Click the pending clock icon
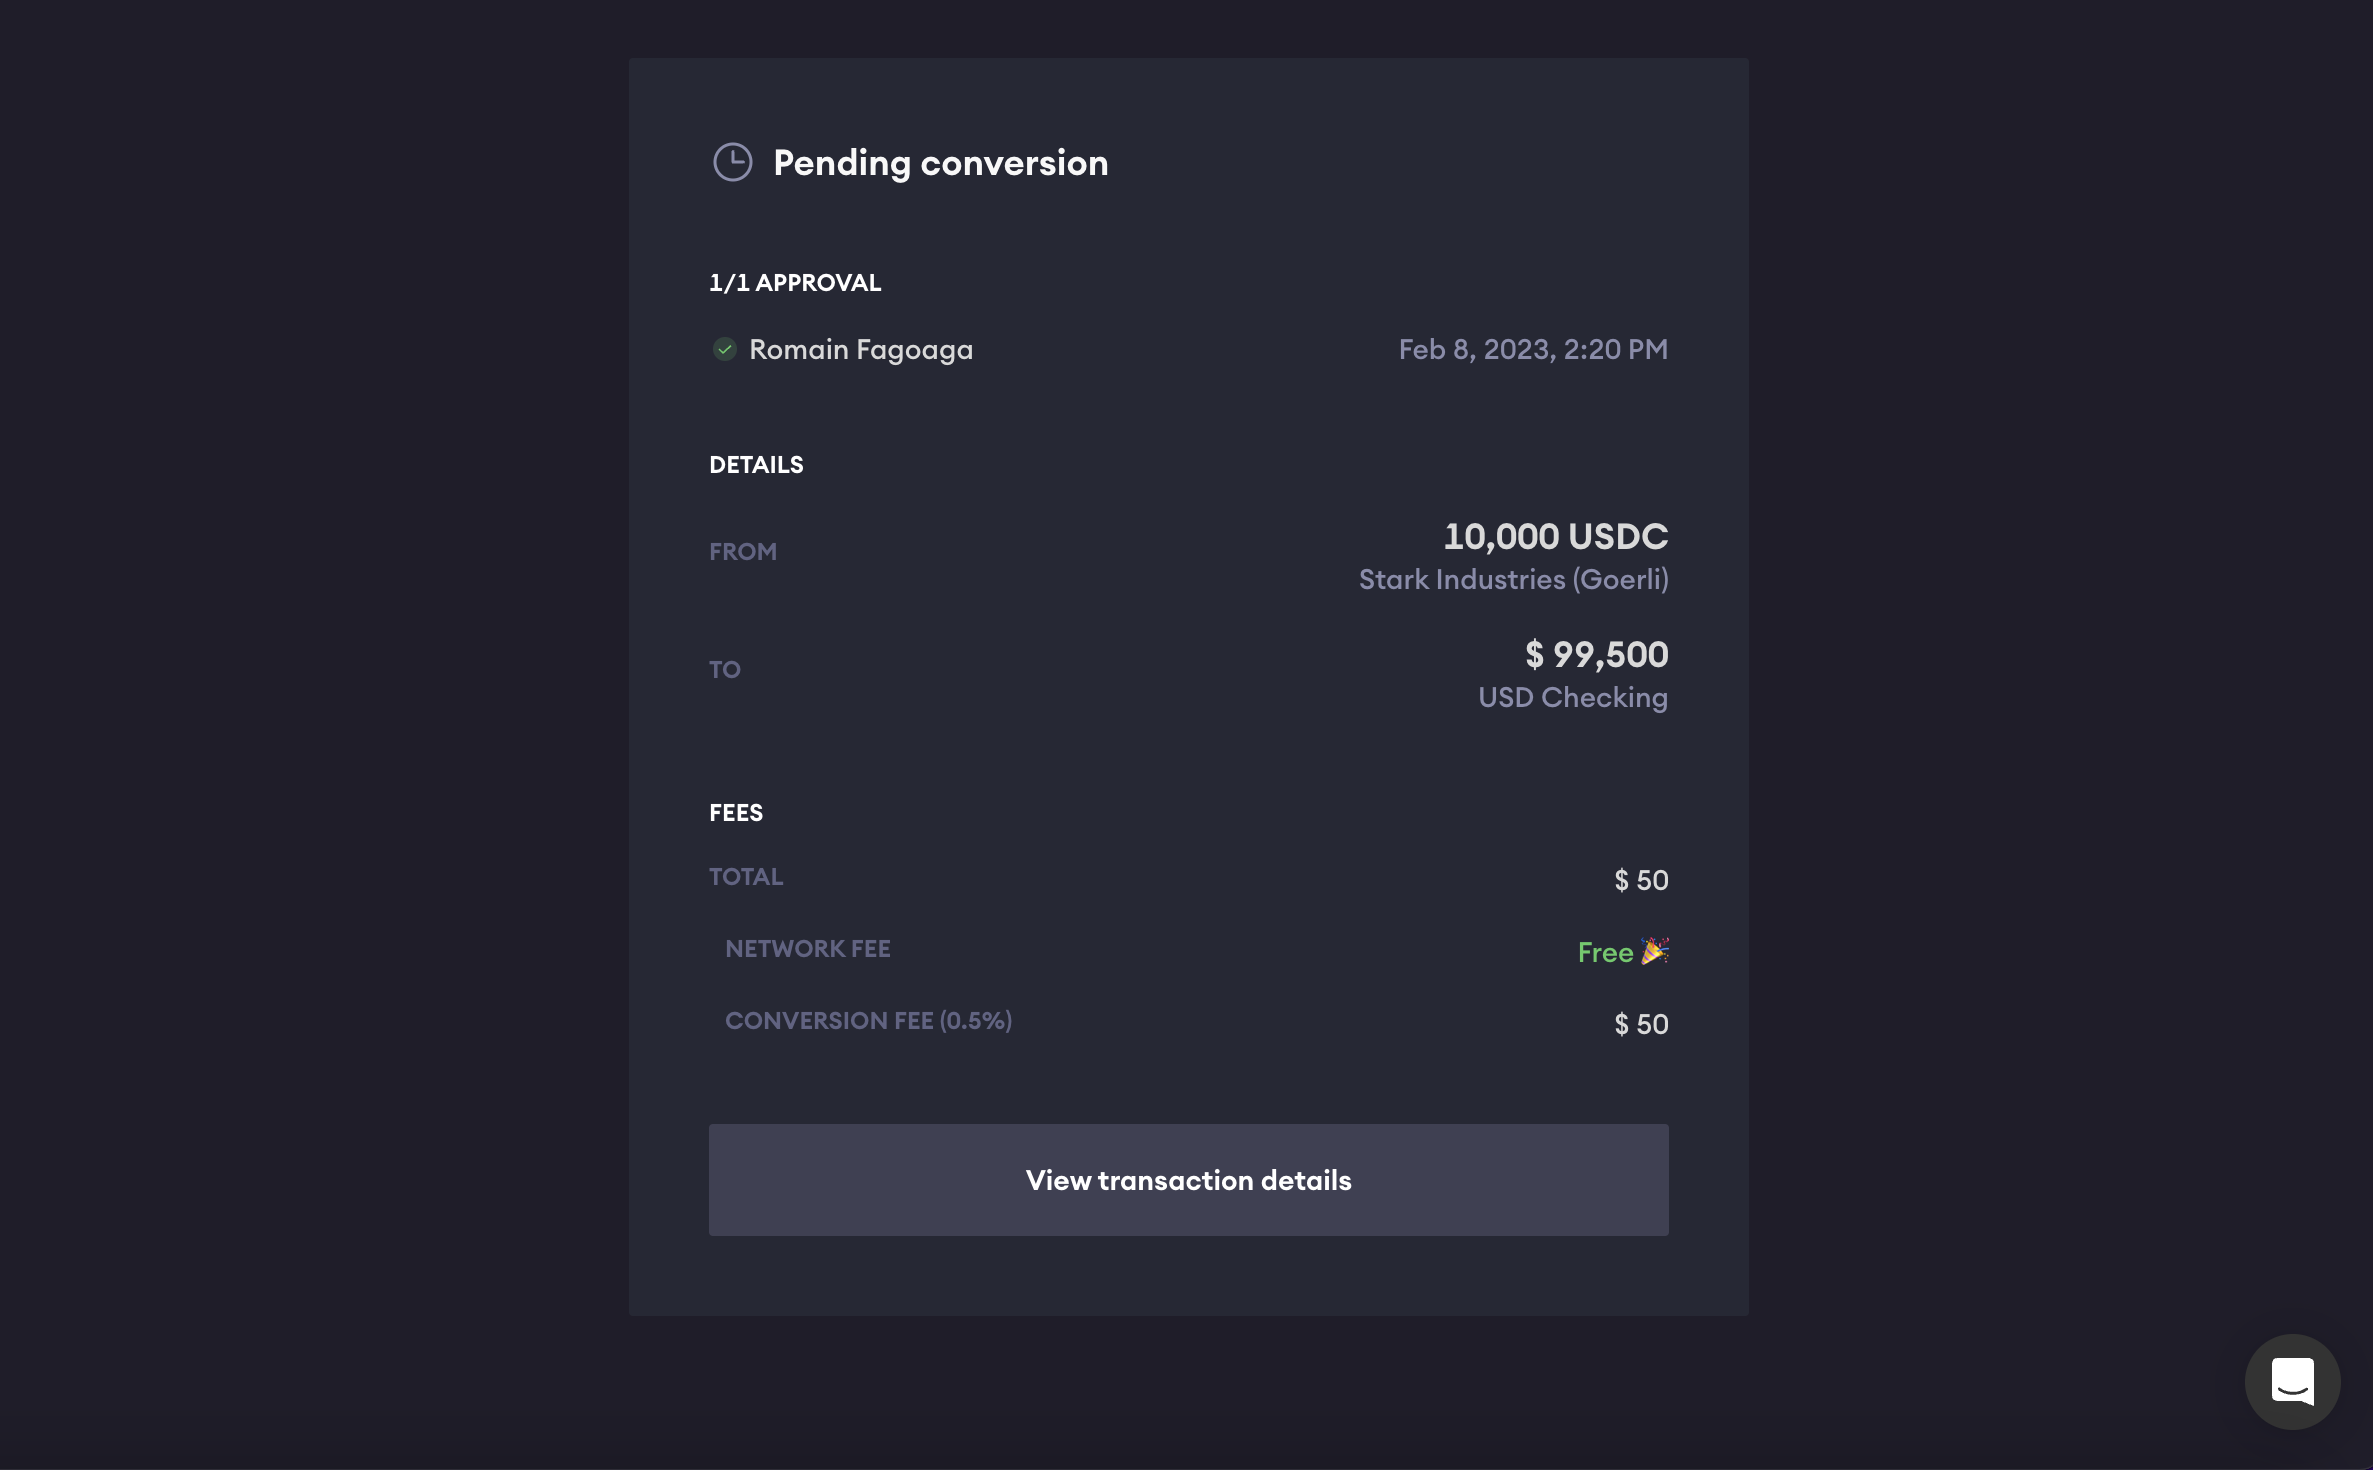The height and width of the screenshot is (1470, 2373). pyautogui.click(x=732, y=162)
